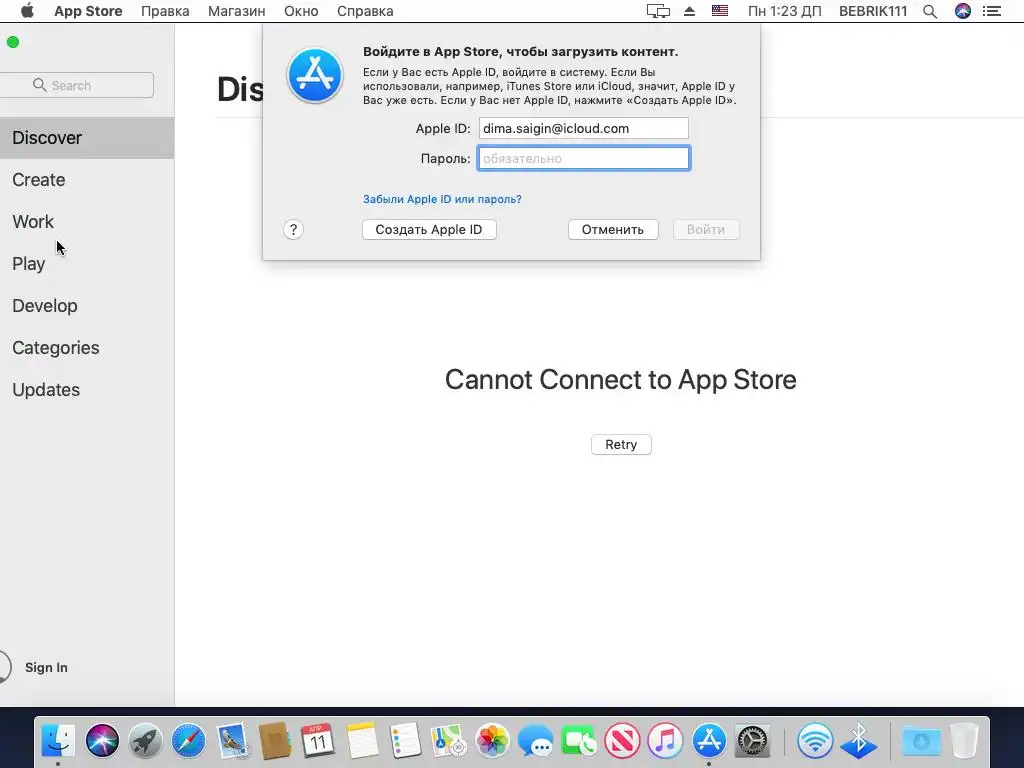Click the Войти button

(x=706, y=229)
